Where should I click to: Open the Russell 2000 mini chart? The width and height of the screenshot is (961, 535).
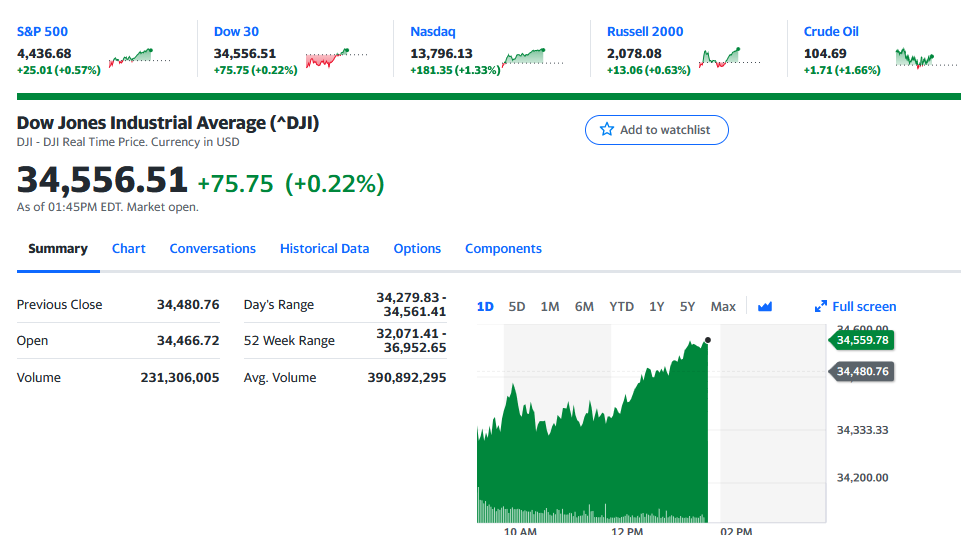(x=729, y=58)
